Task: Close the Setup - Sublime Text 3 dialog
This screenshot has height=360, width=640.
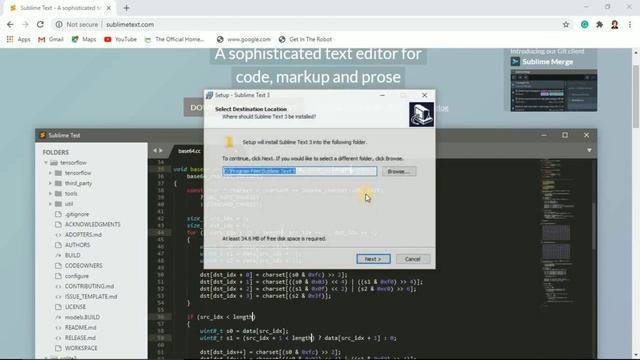Action: (424, 95)
